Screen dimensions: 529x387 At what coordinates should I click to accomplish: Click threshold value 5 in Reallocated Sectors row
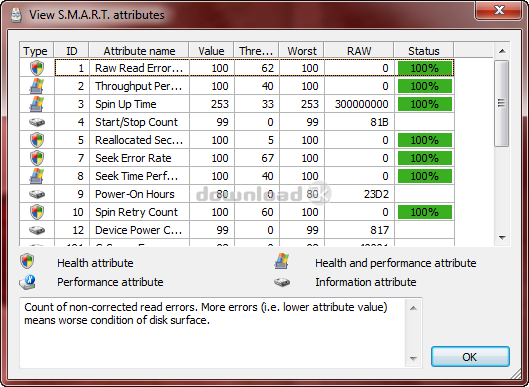coord(271,140)
